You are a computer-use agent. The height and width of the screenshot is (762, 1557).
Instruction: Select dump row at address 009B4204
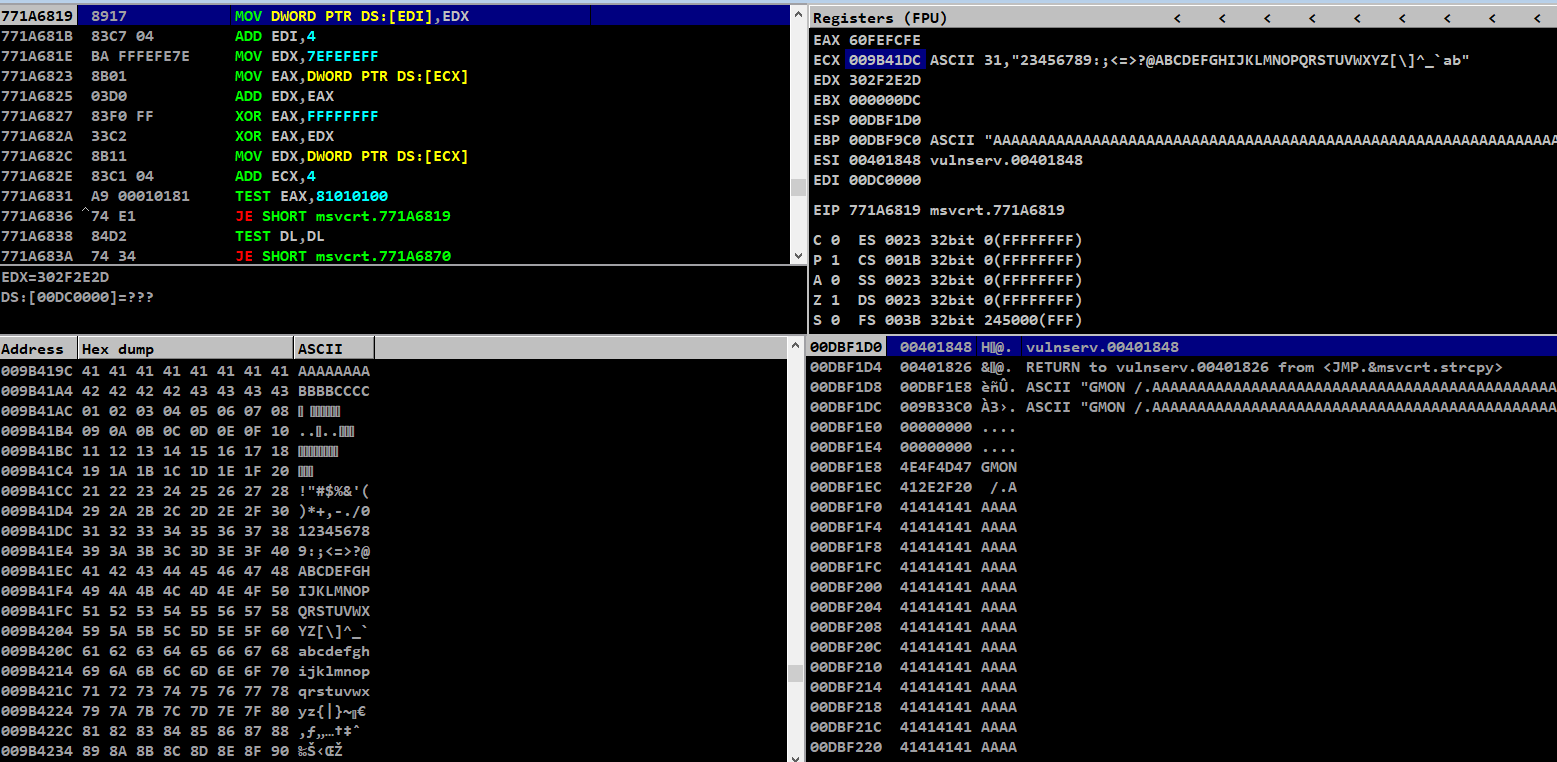pyautogui.click(x=393, y=631)
